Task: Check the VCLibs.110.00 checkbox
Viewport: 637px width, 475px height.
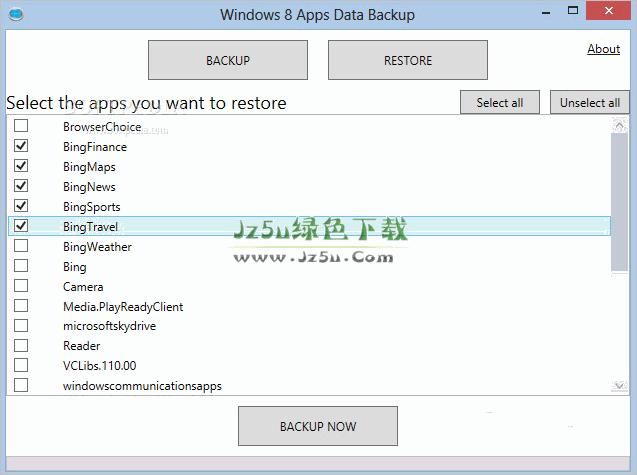Action: point(21,365)
